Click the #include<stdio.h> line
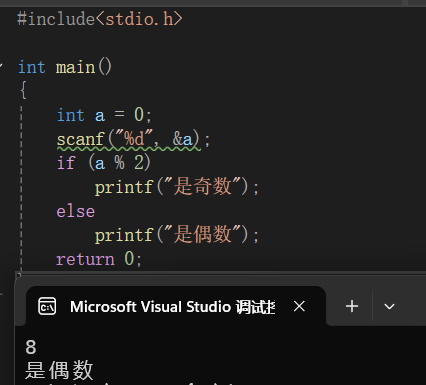 pos(100,19)
